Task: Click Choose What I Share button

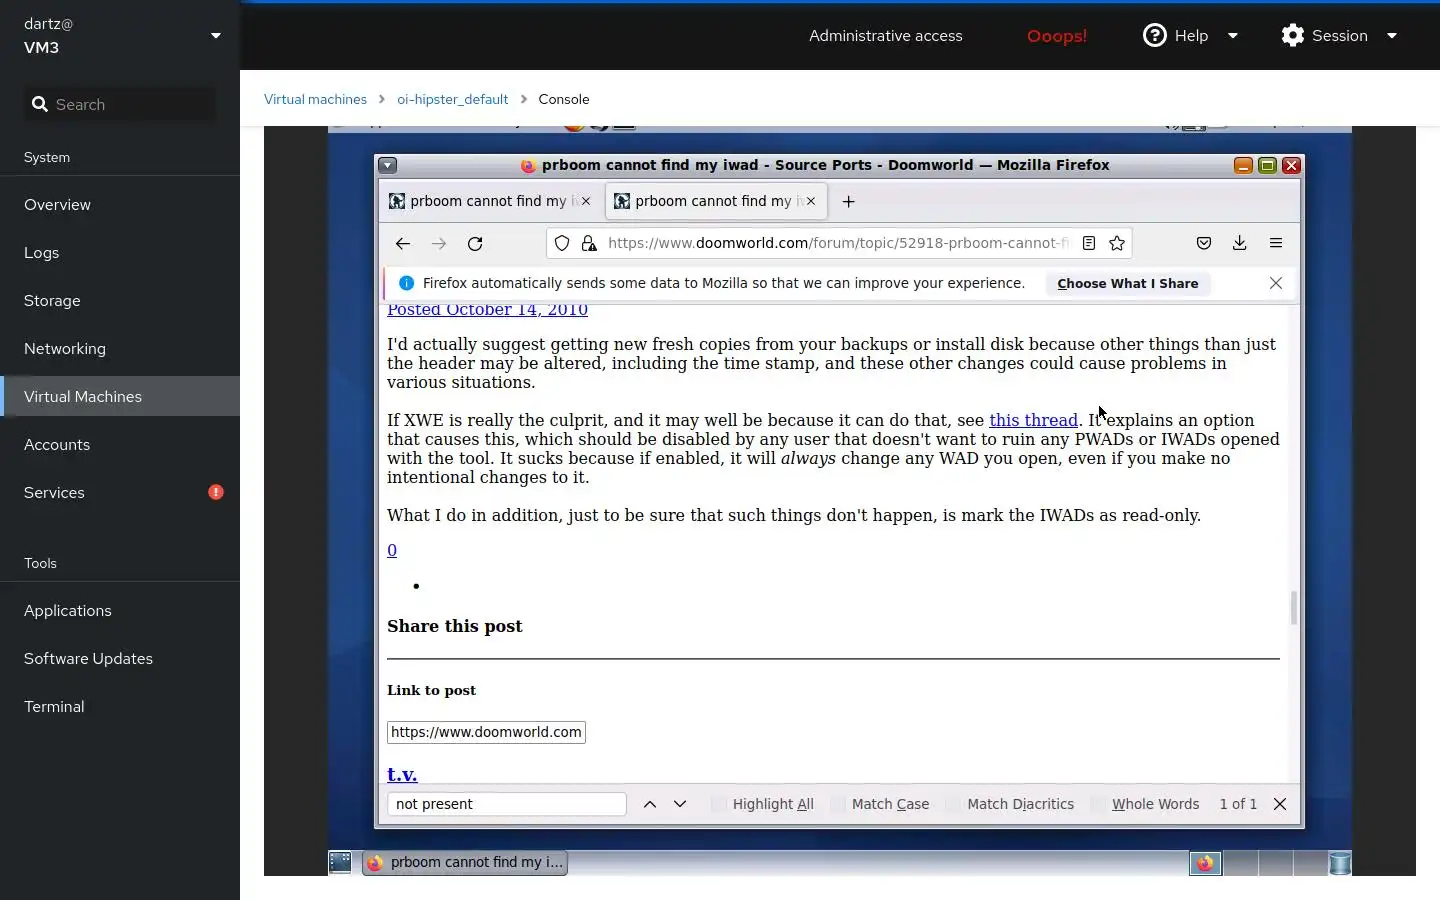Action: [1128, 283]
